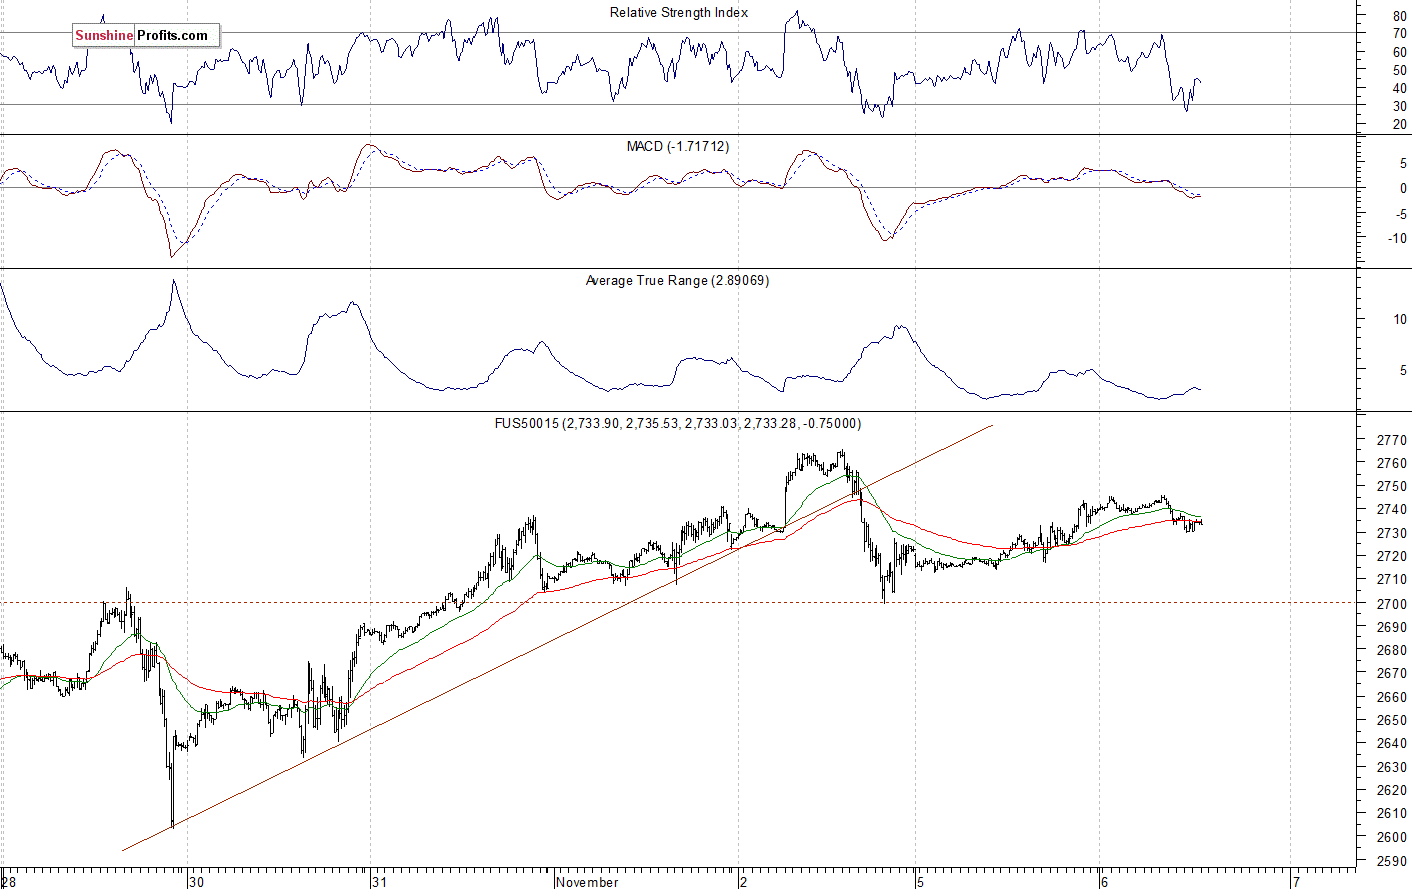Image resolution: width=1412 pixels, height=889 pixels.
Task: Click the 6 date axis label
Action: click(x=1105, y=882)
